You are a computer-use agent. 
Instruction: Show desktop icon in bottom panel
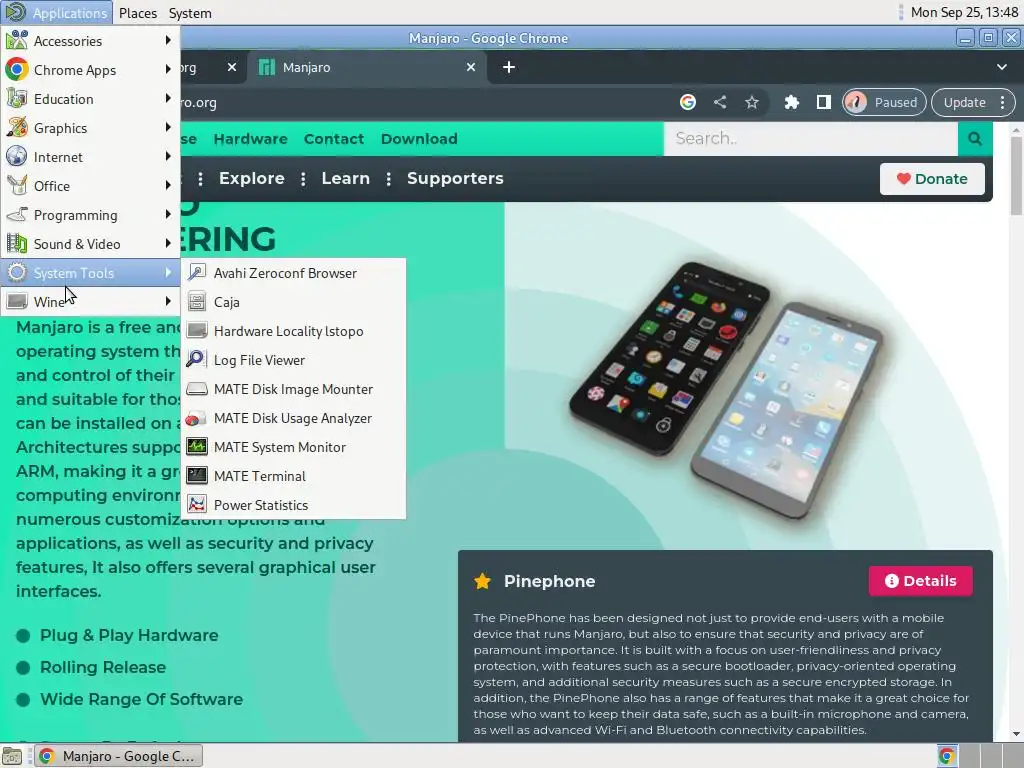pyautogui.click(x=12, y=756)
